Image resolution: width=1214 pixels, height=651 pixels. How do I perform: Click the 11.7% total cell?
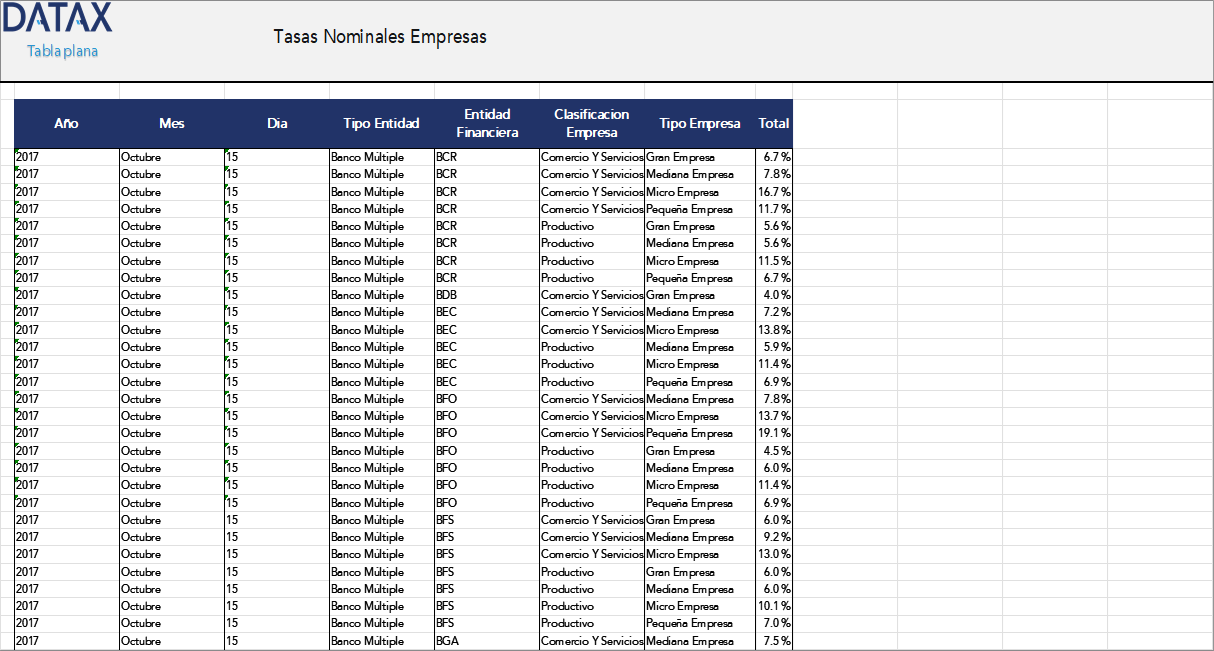point(774,209)
